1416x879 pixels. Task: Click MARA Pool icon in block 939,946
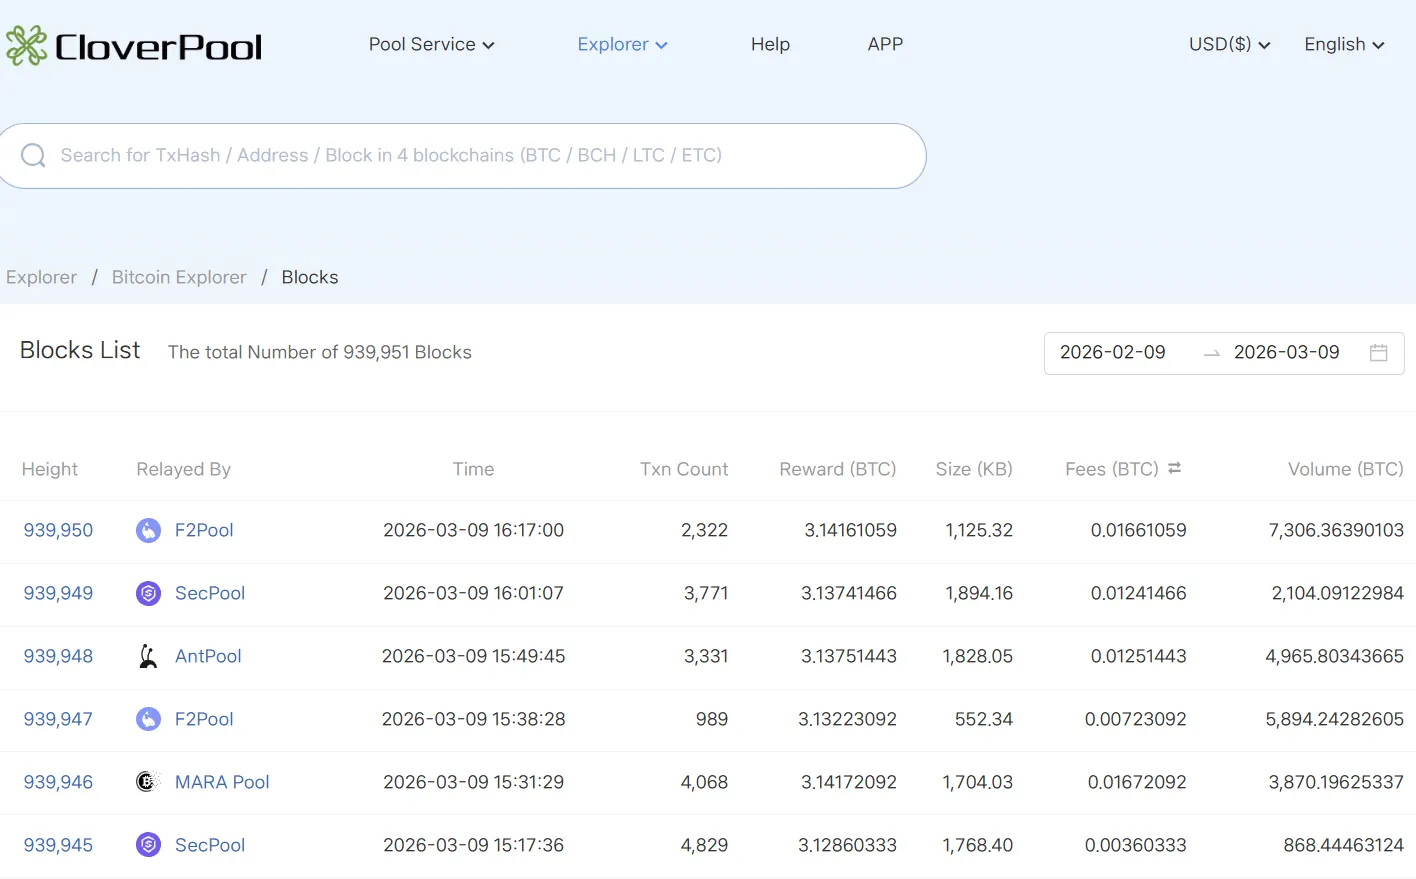click(x=148, y=783)
